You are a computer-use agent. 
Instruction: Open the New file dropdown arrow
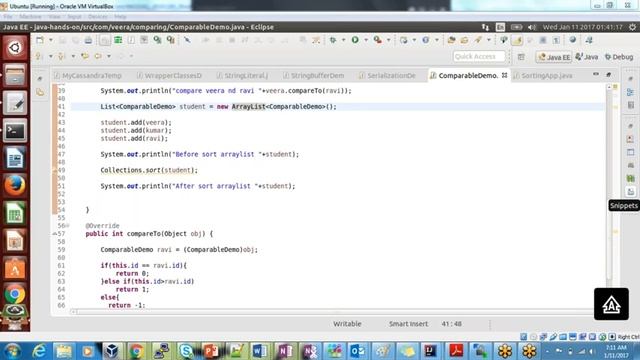click(51, 40)
